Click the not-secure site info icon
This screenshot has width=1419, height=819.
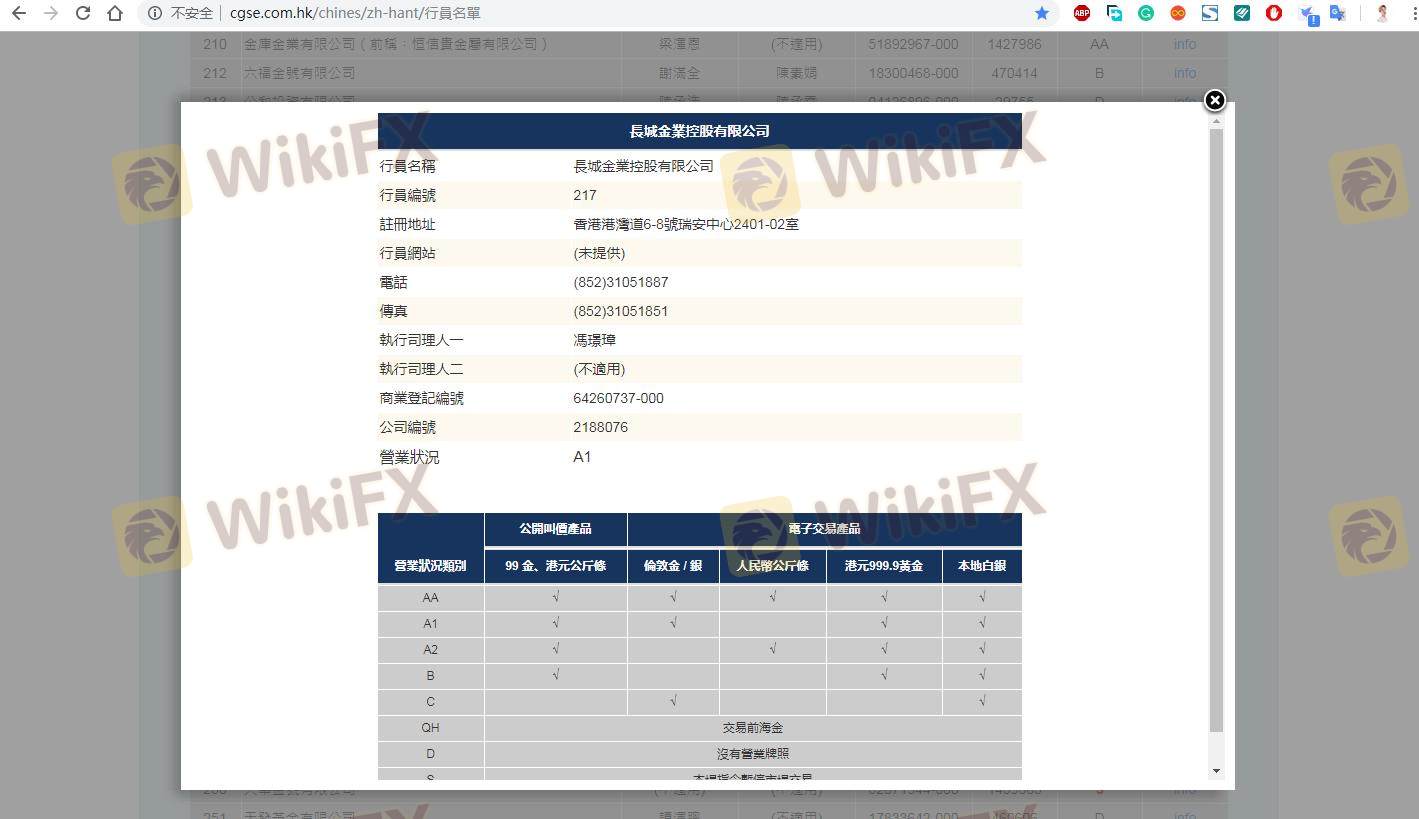pos(155,14)
